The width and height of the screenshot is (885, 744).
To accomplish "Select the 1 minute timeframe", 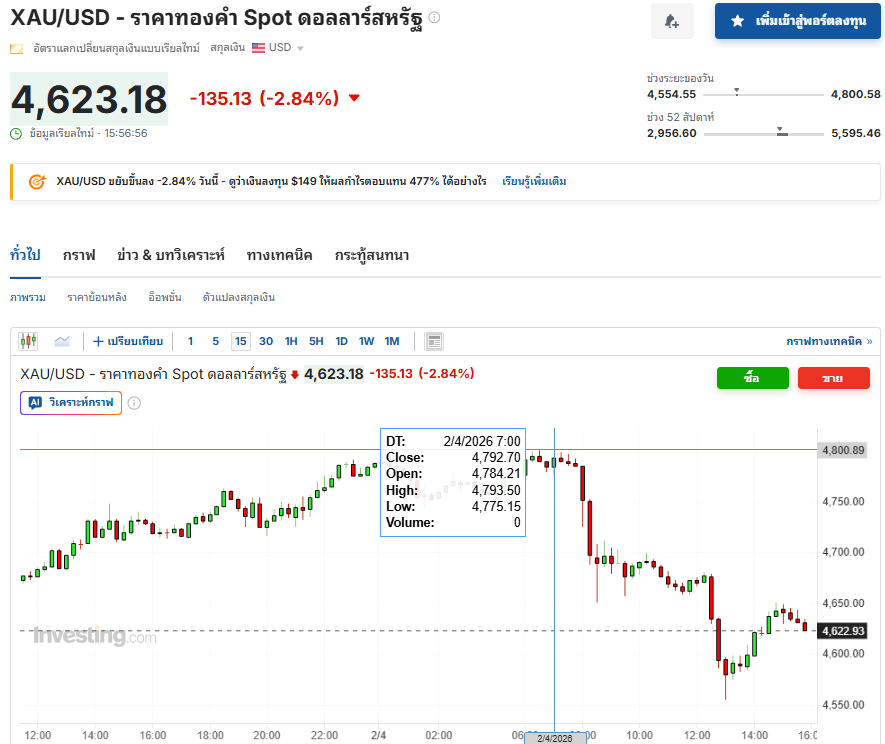I will click(x=190, y=341).
